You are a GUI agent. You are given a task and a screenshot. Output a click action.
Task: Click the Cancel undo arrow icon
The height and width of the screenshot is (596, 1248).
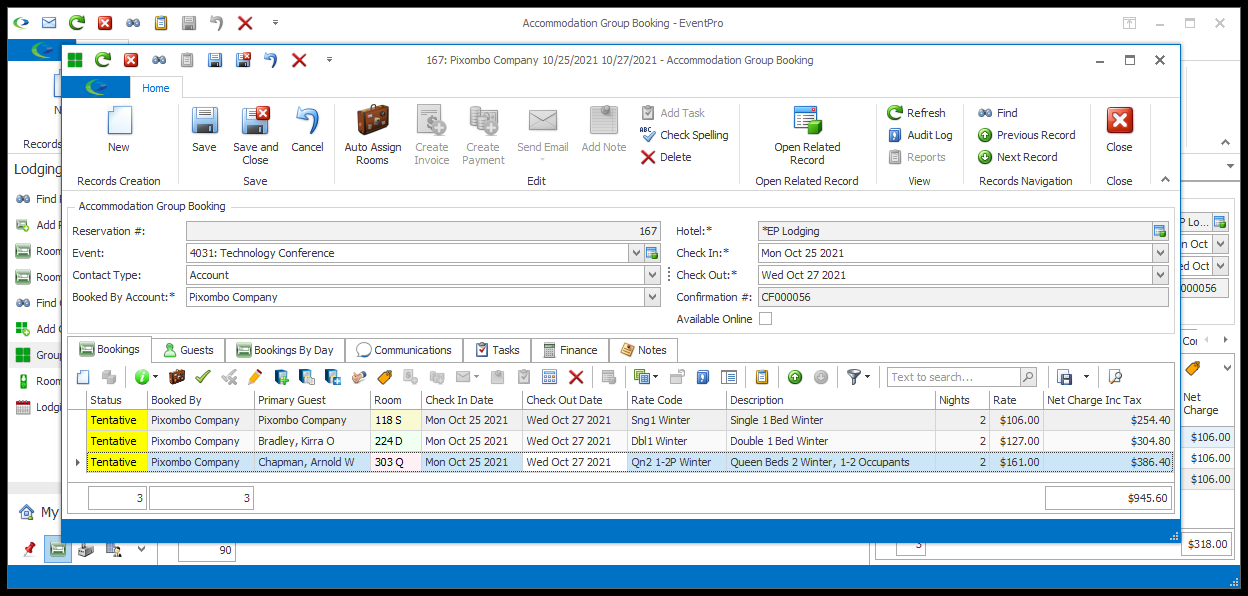click(307, 121)
